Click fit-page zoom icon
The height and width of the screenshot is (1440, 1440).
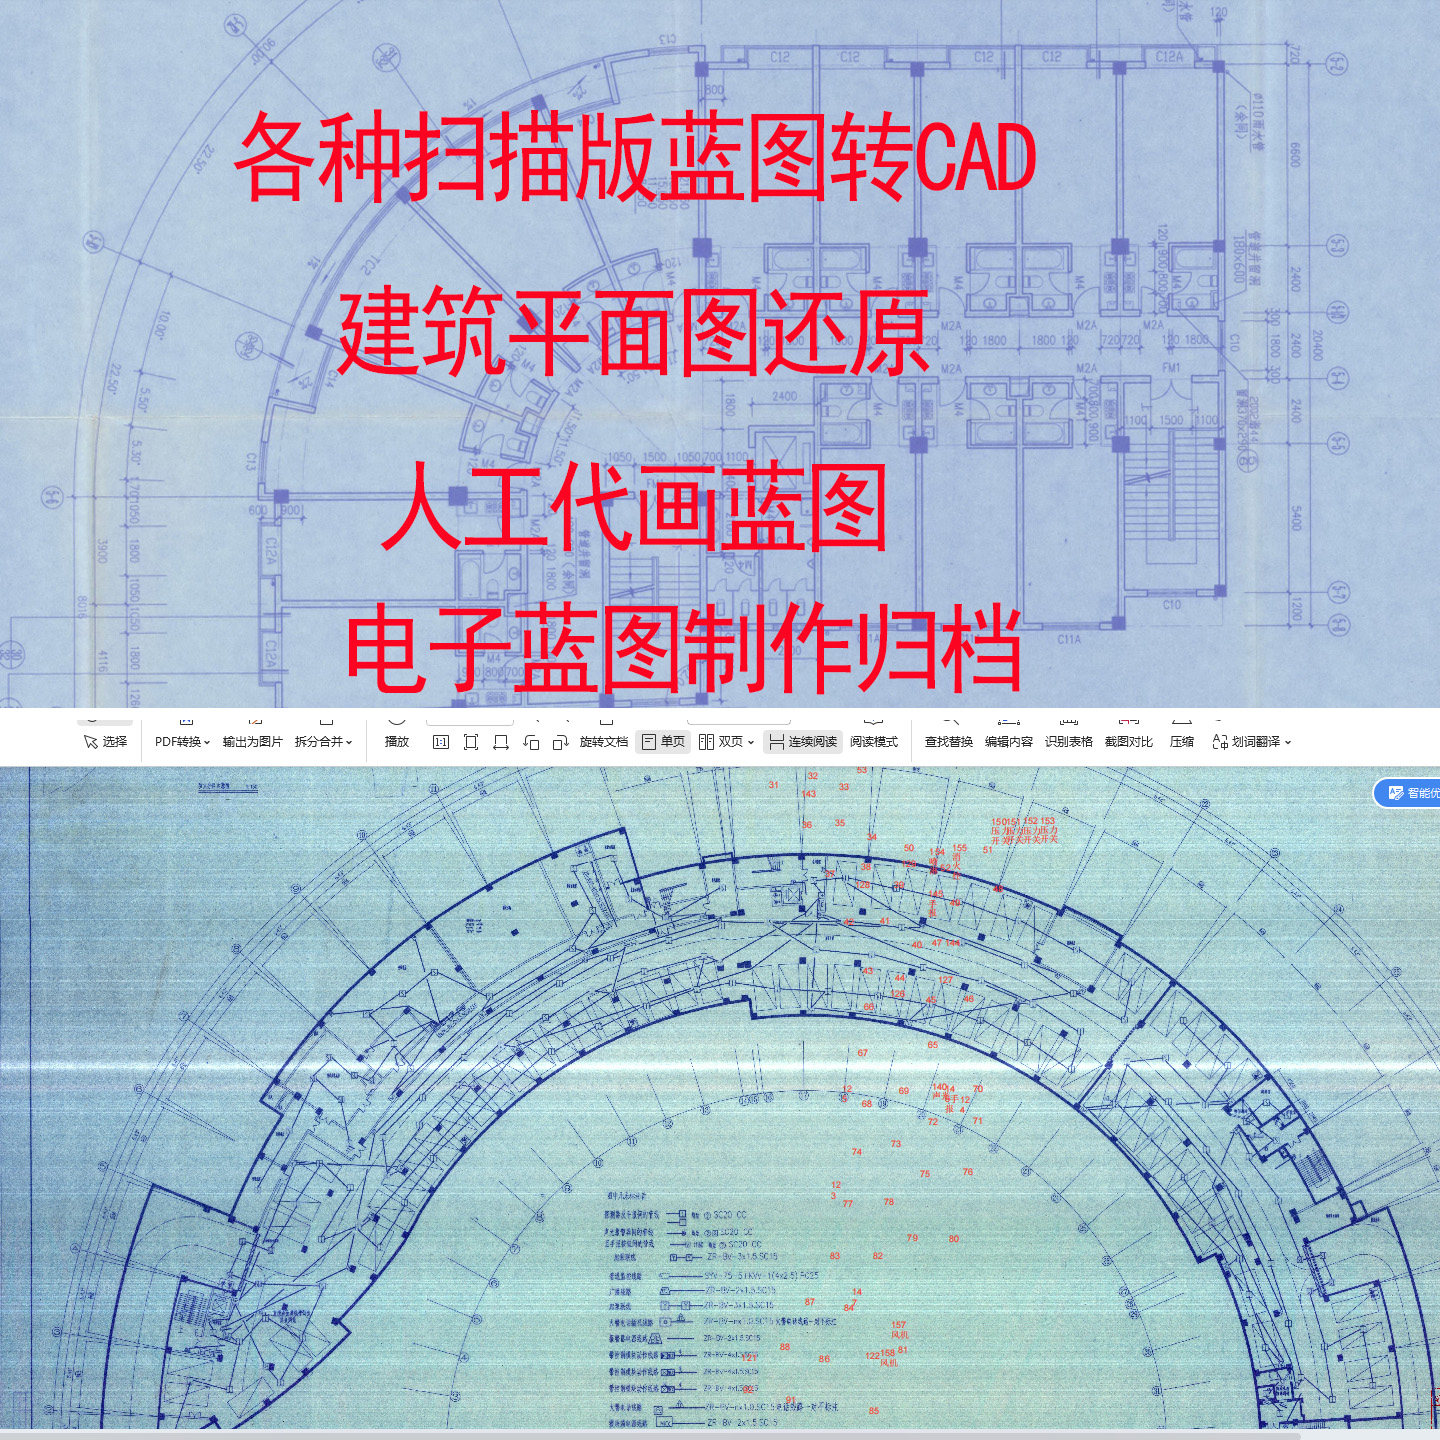(x=471, y=742)
